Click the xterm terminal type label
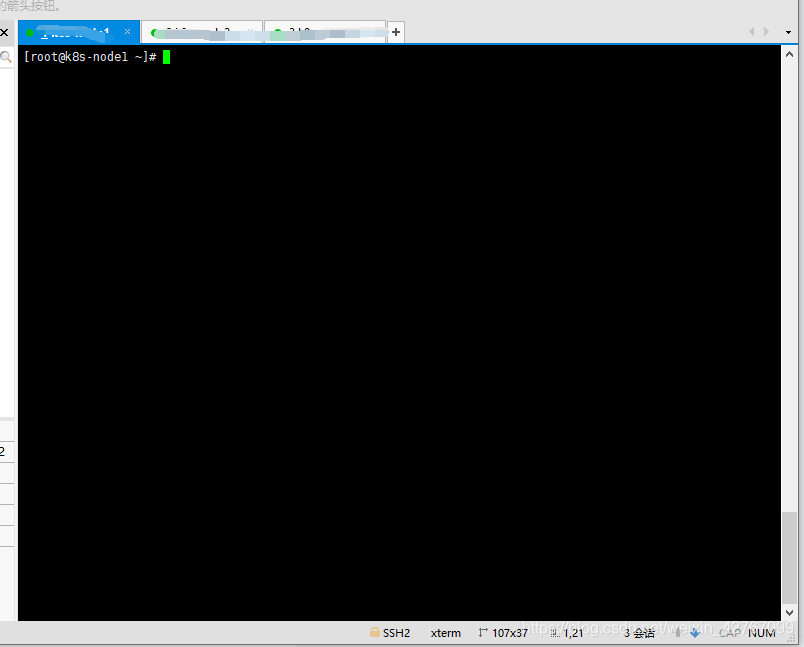The width and height of the screenshot is (804, 647). tap(446, 633)
